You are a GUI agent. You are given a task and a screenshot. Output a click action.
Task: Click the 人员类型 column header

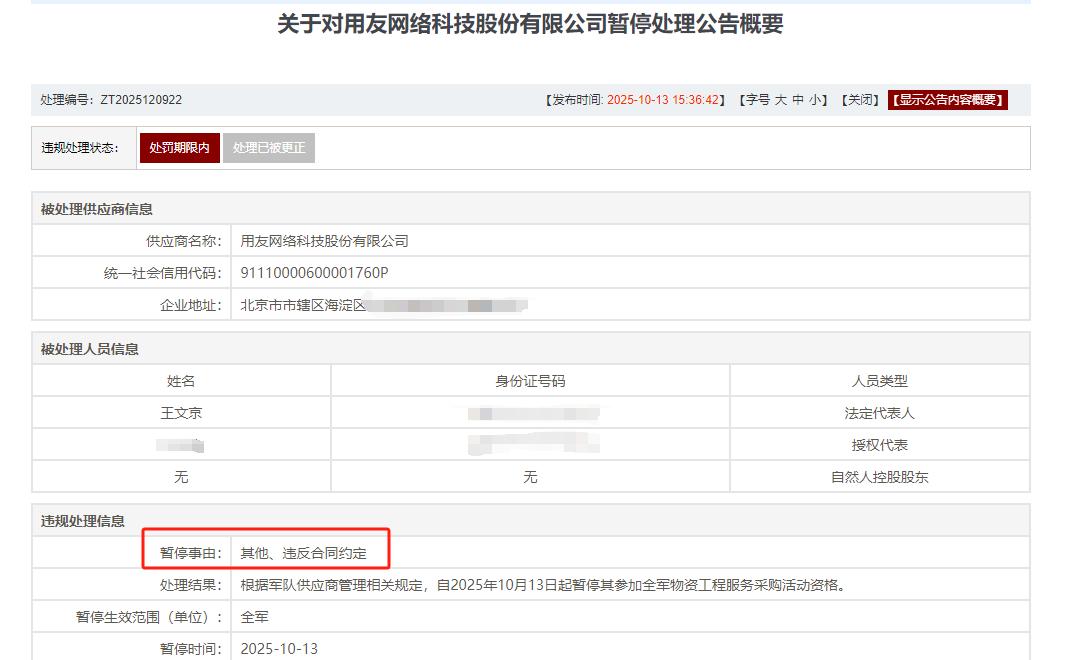880,381
